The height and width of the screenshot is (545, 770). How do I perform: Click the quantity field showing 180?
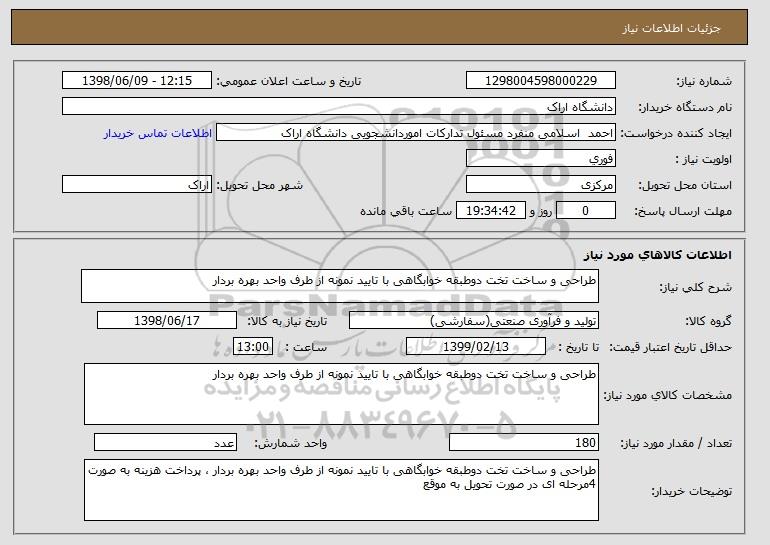pos(524,442)
